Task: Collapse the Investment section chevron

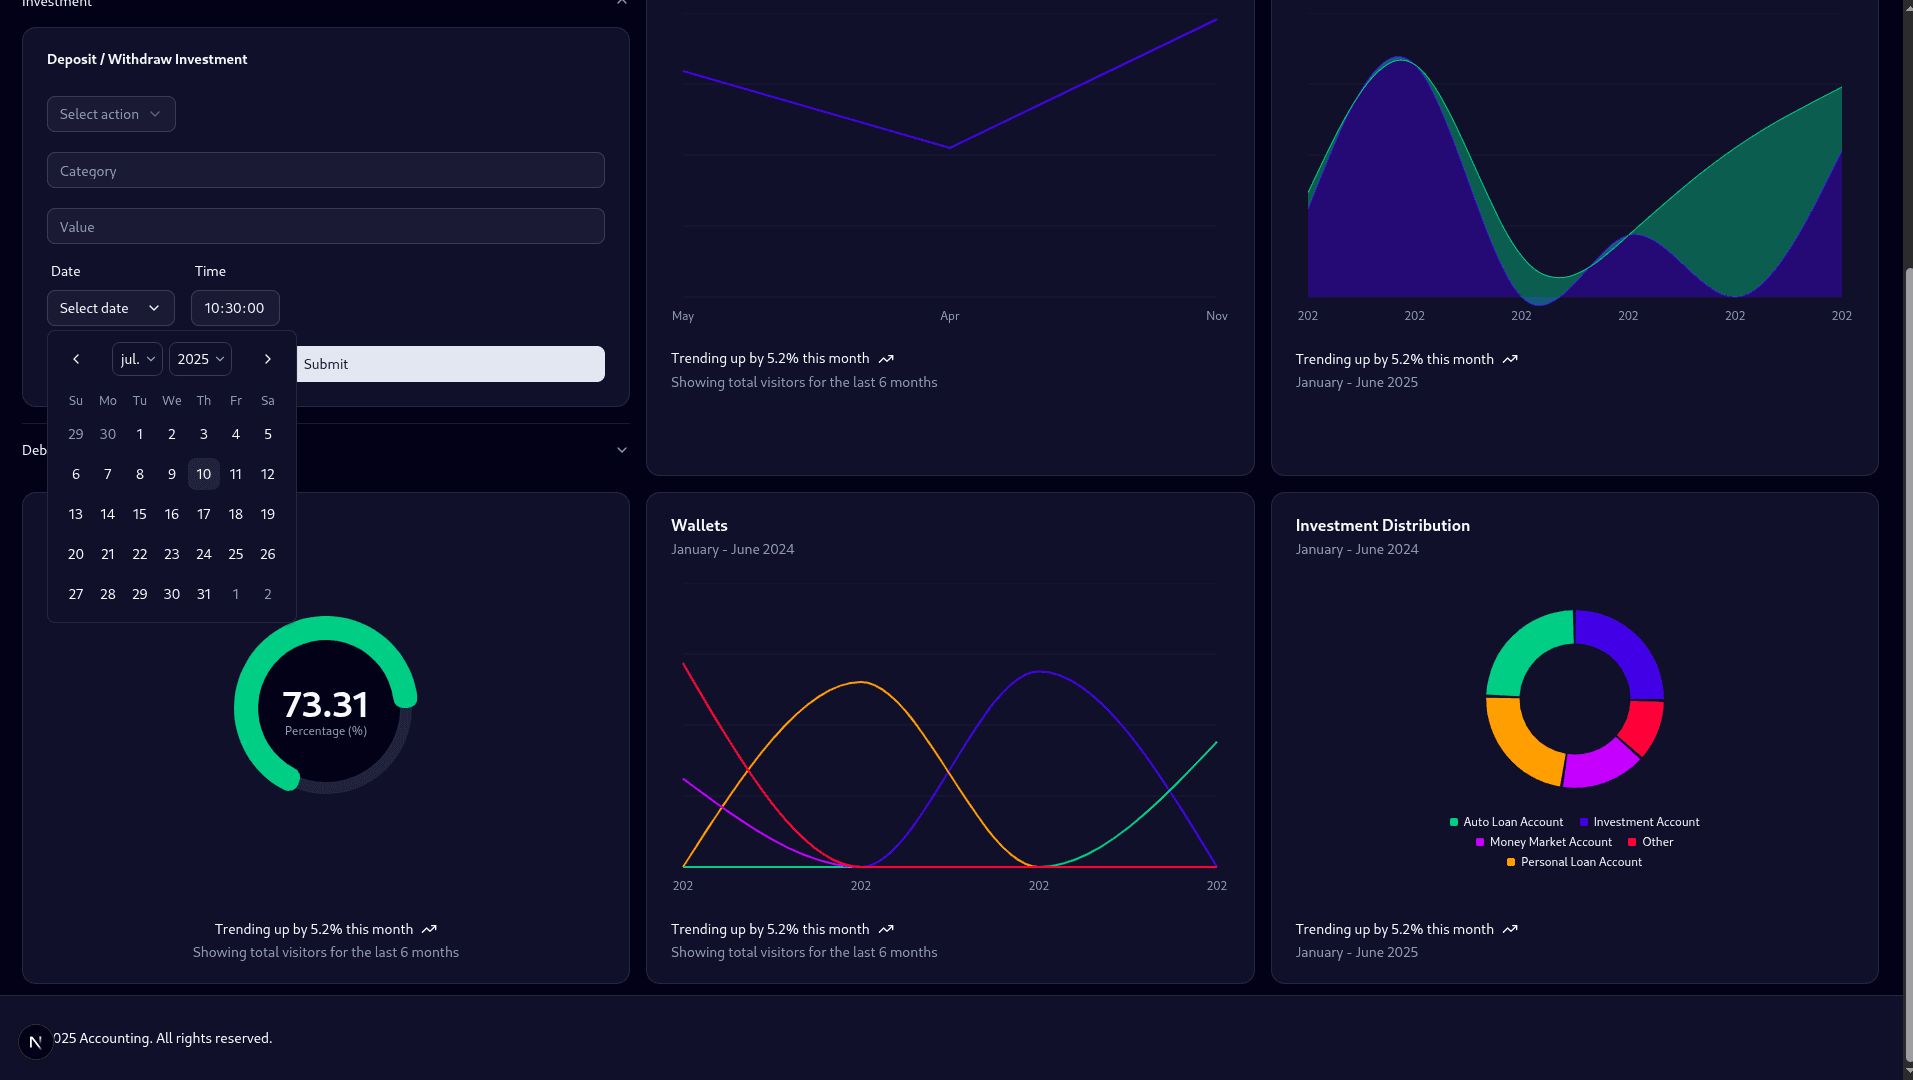Action: pos(622,3)
